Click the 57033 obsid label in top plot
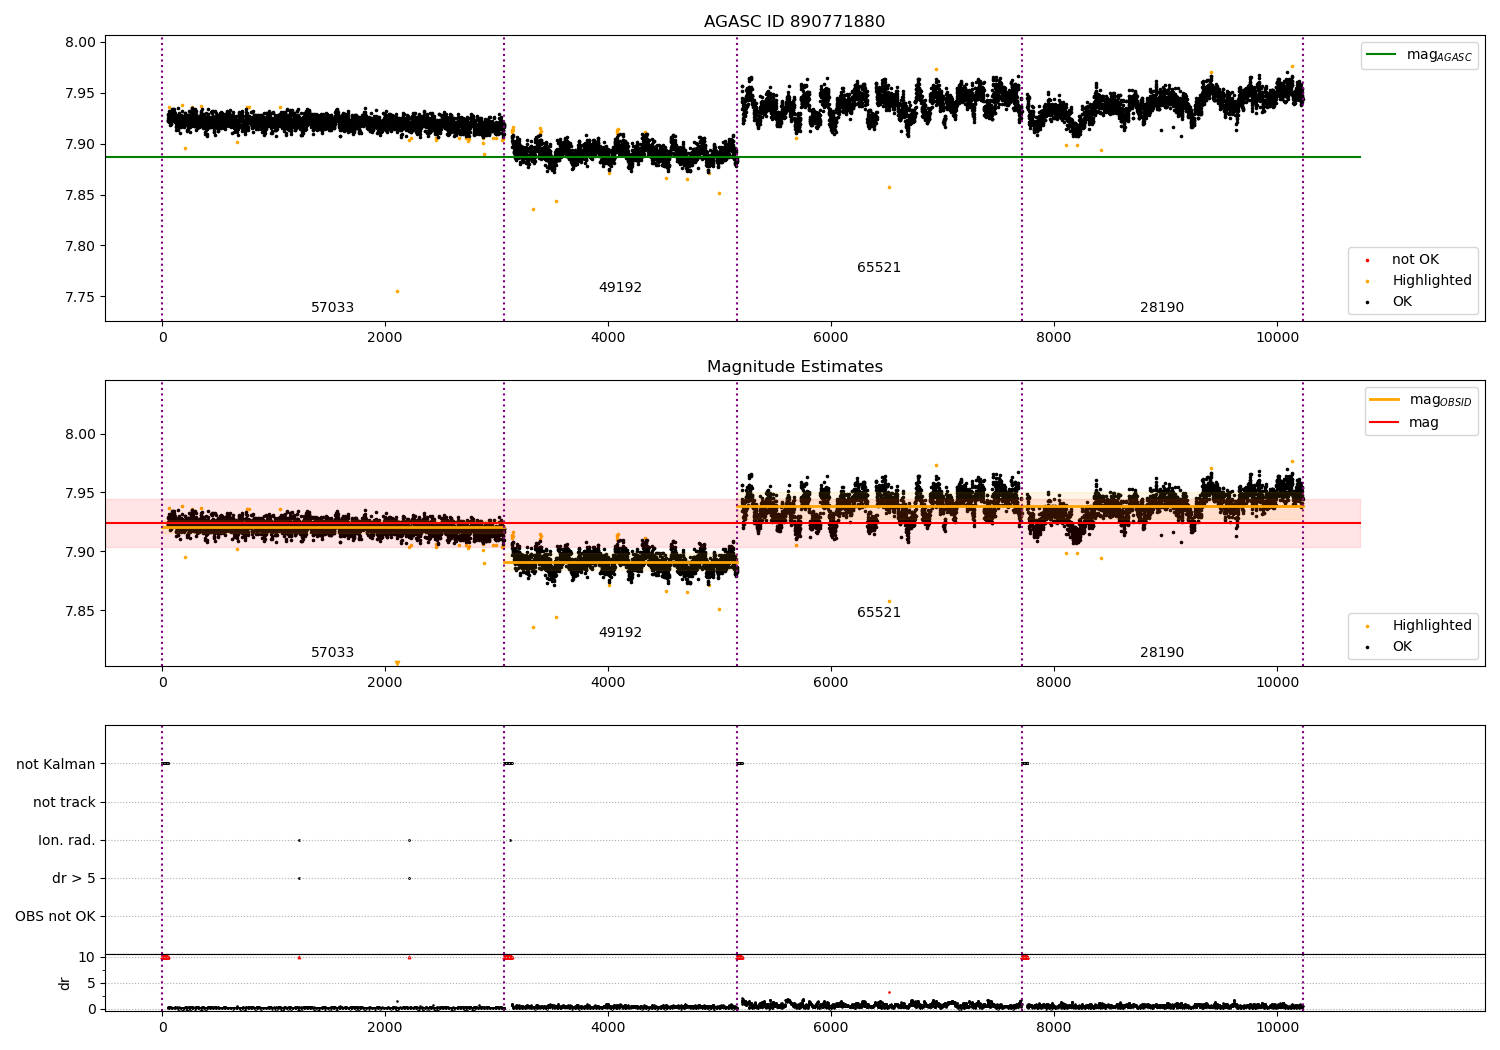Image resolution: width=1500 pixels, height=1050 pixels. coord(332,308)
